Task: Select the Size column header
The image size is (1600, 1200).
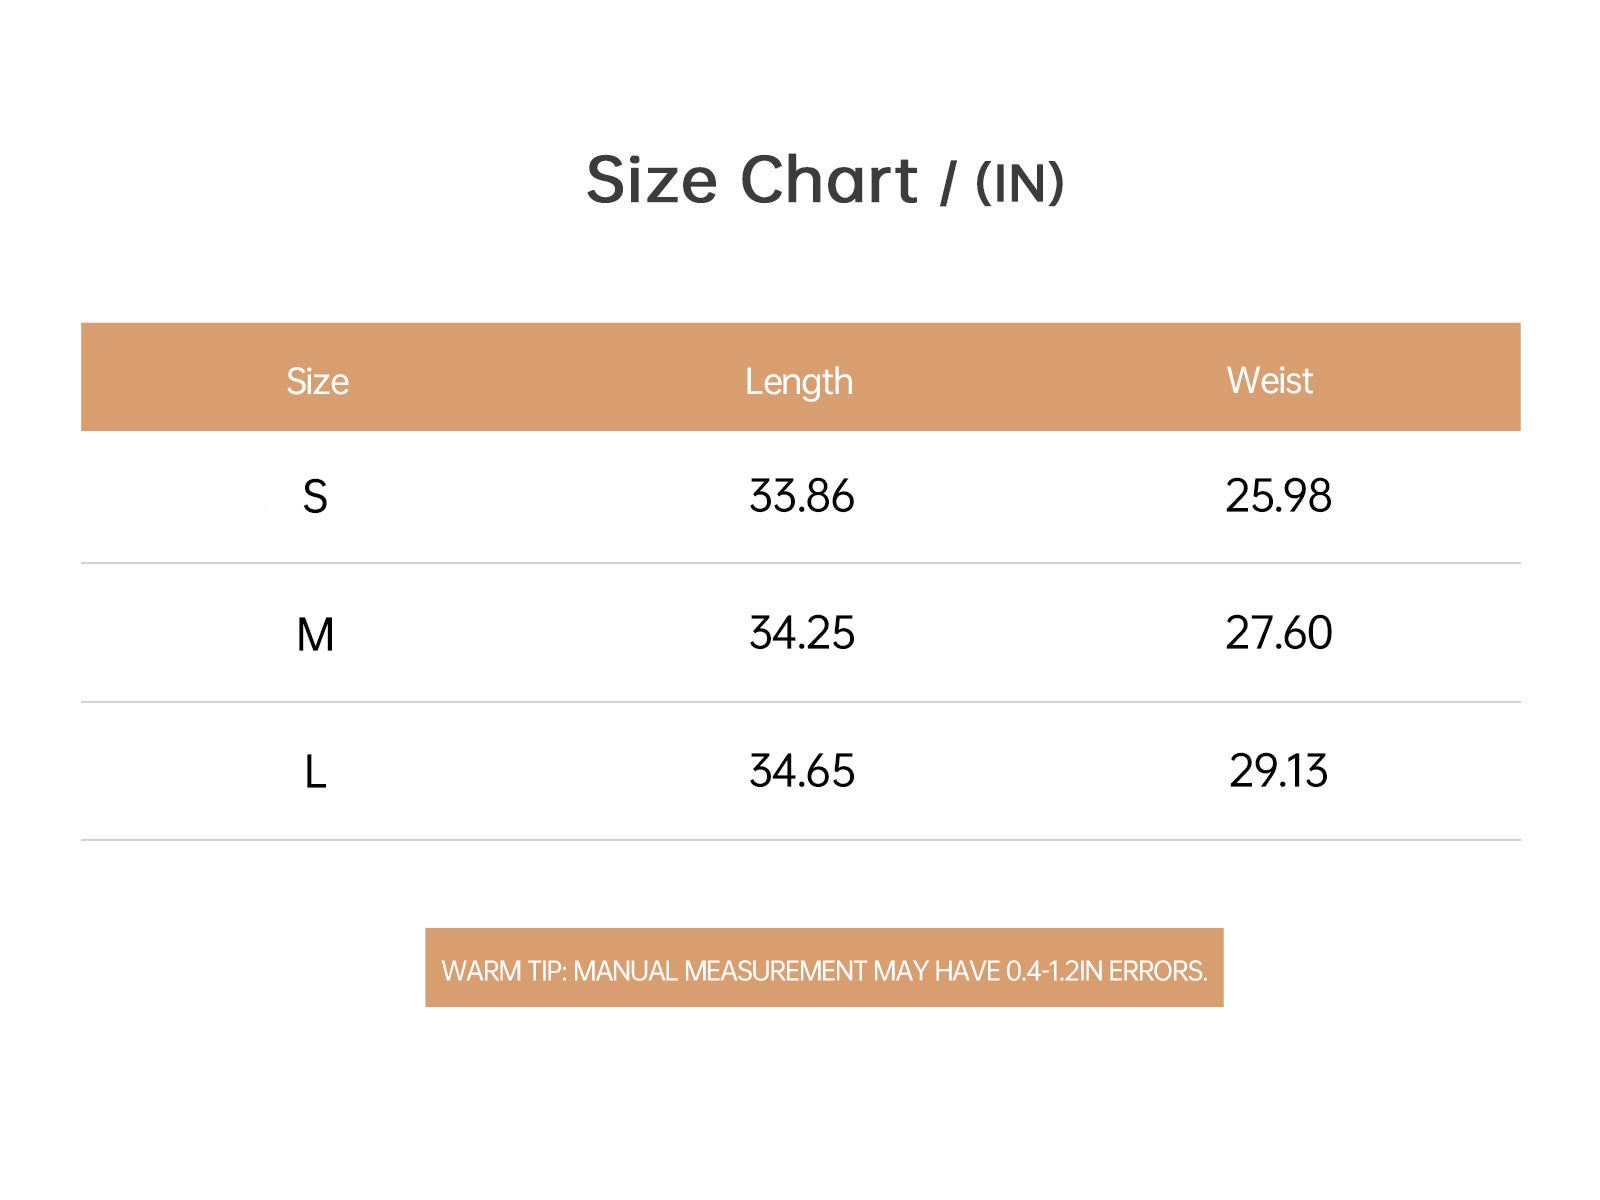Action: click(x=317, y=381)
